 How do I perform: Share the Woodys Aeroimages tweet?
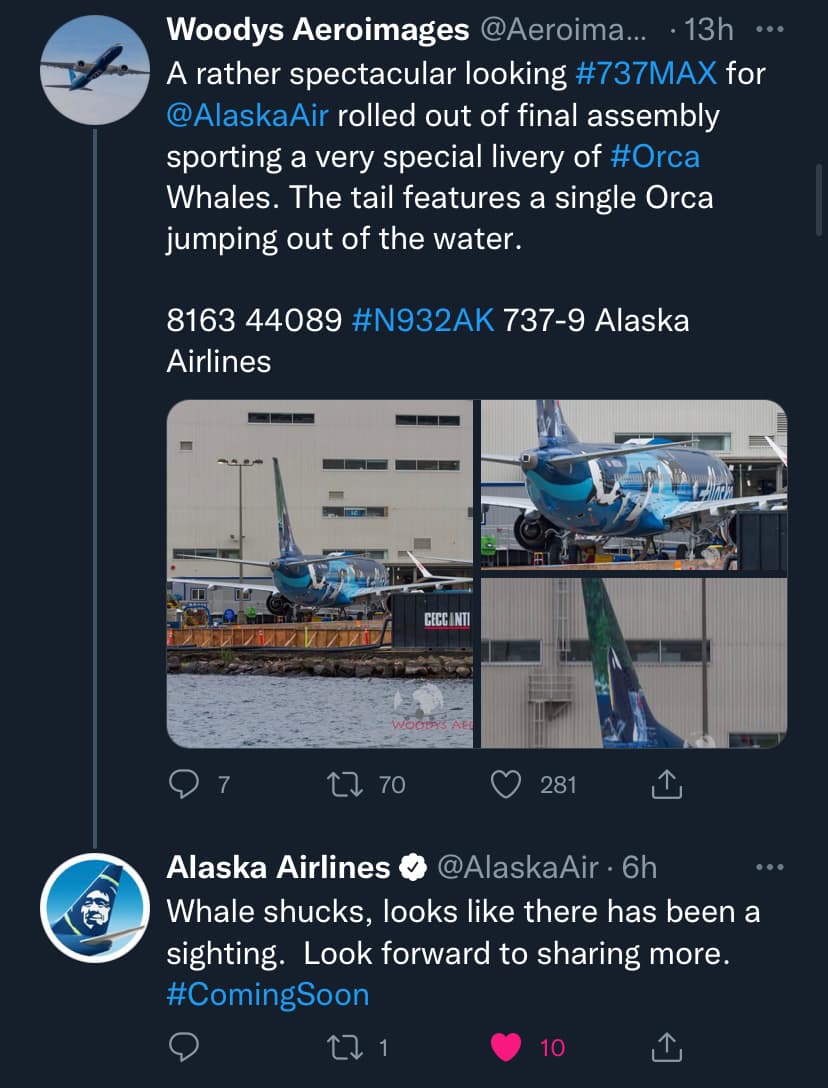(666, 785)
